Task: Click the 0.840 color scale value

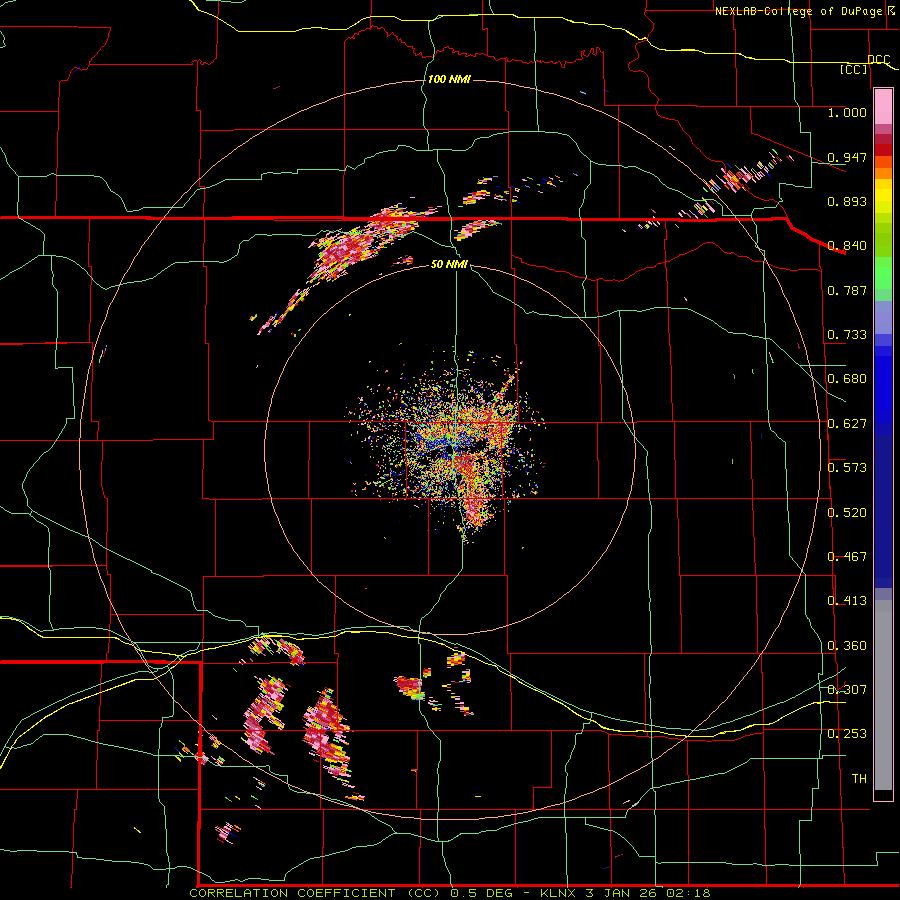Action: click(847, 246)
